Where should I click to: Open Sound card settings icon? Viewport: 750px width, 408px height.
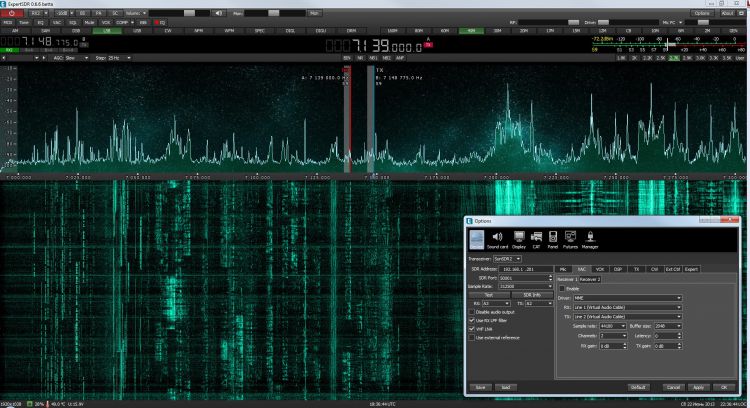point(497,240)
